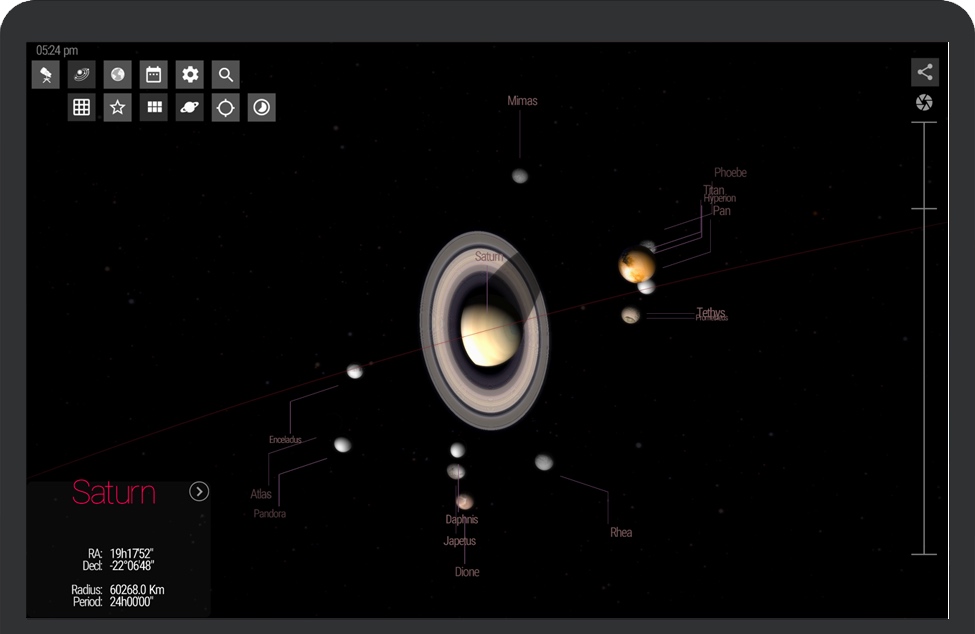Take a snapshot with the shutter icon
This screenshot has height=634, width=975.
[924, 103]
